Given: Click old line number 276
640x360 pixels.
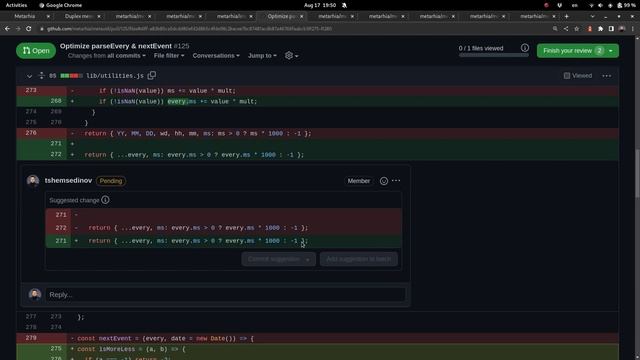Looking at the screenshot, I should [31, 133].
